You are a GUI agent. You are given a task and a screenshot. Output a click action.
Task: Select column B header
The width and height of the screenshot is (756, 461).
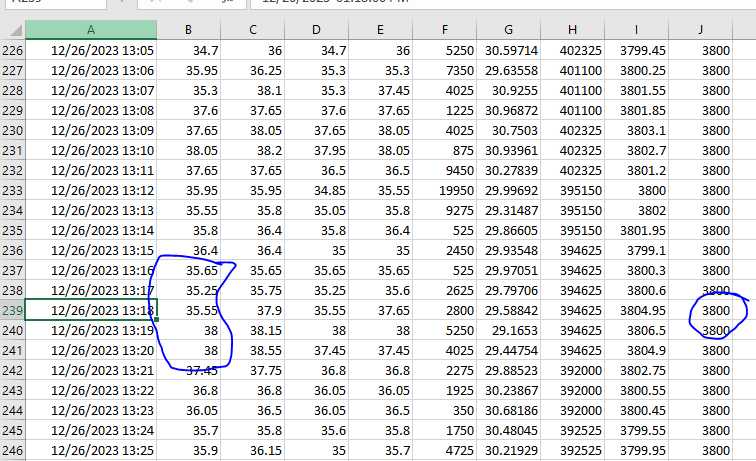pos(189,30)
